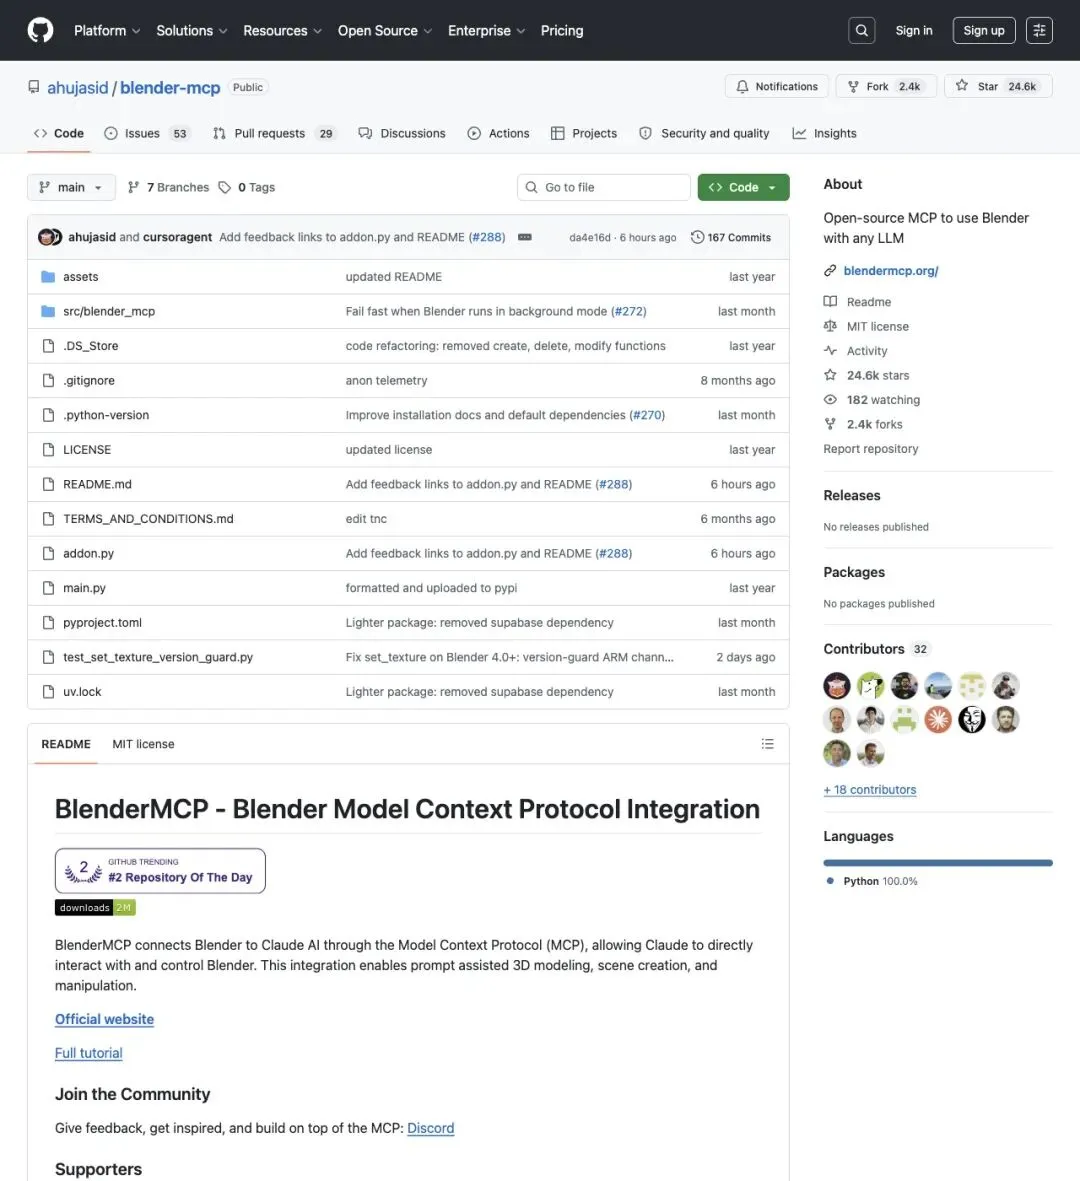Click the Notifications bell button

[776, 86]
